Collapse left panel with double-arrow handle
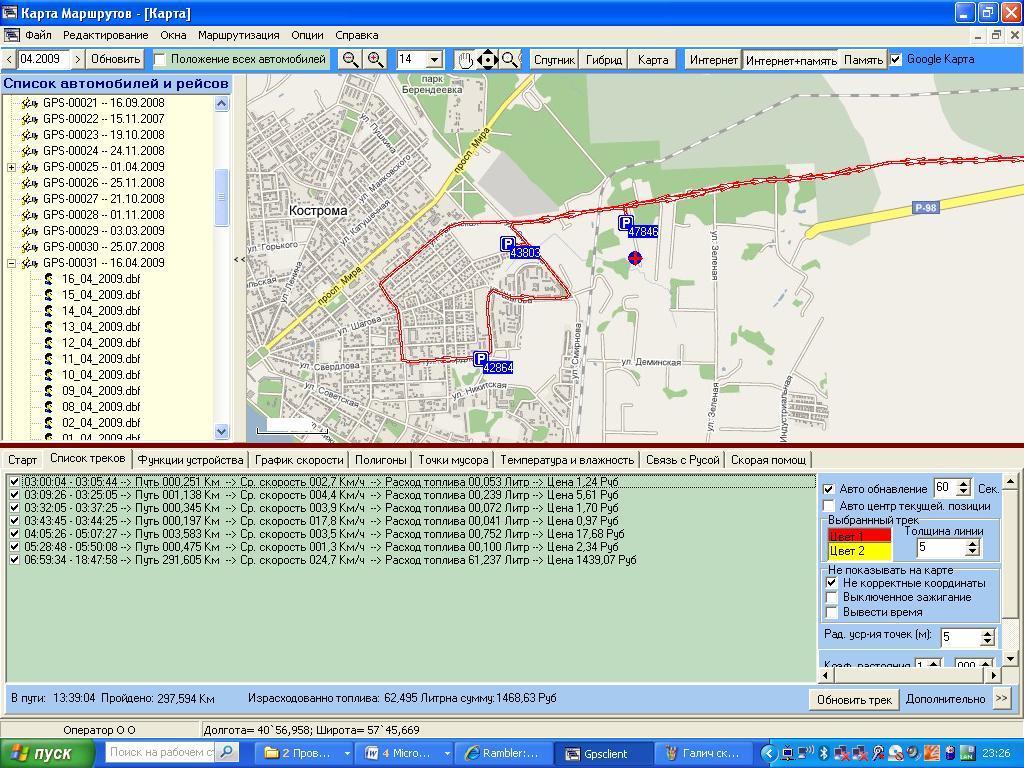The image size is (1024, 768). tap(240, 259)
